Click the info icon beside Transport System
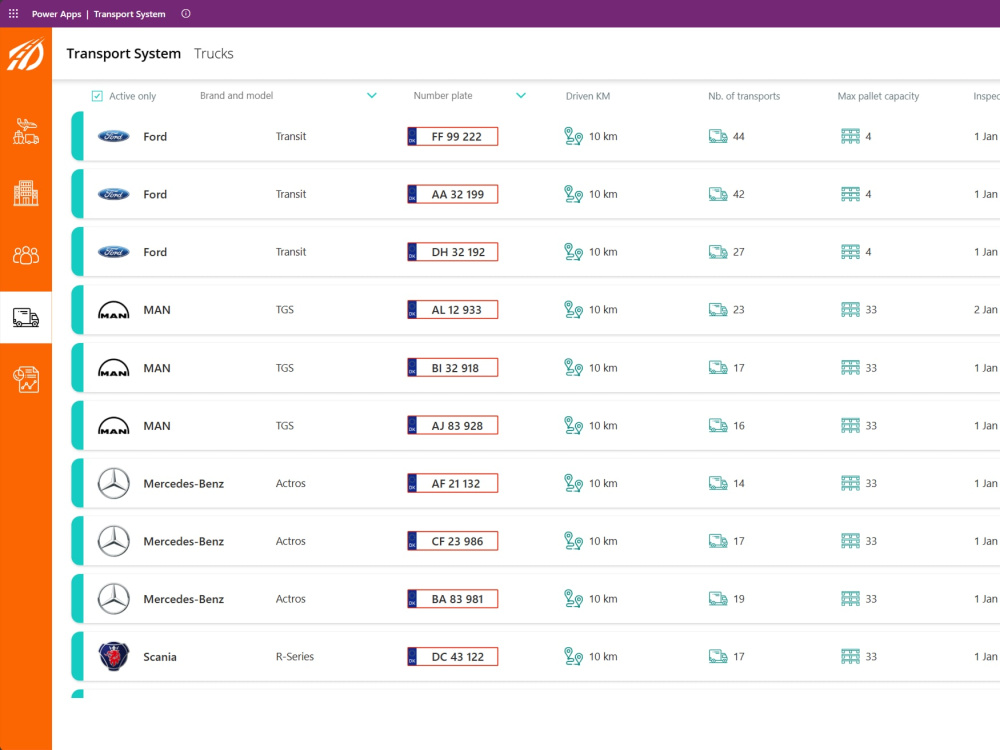1000x750 pixels. point(186,13)
